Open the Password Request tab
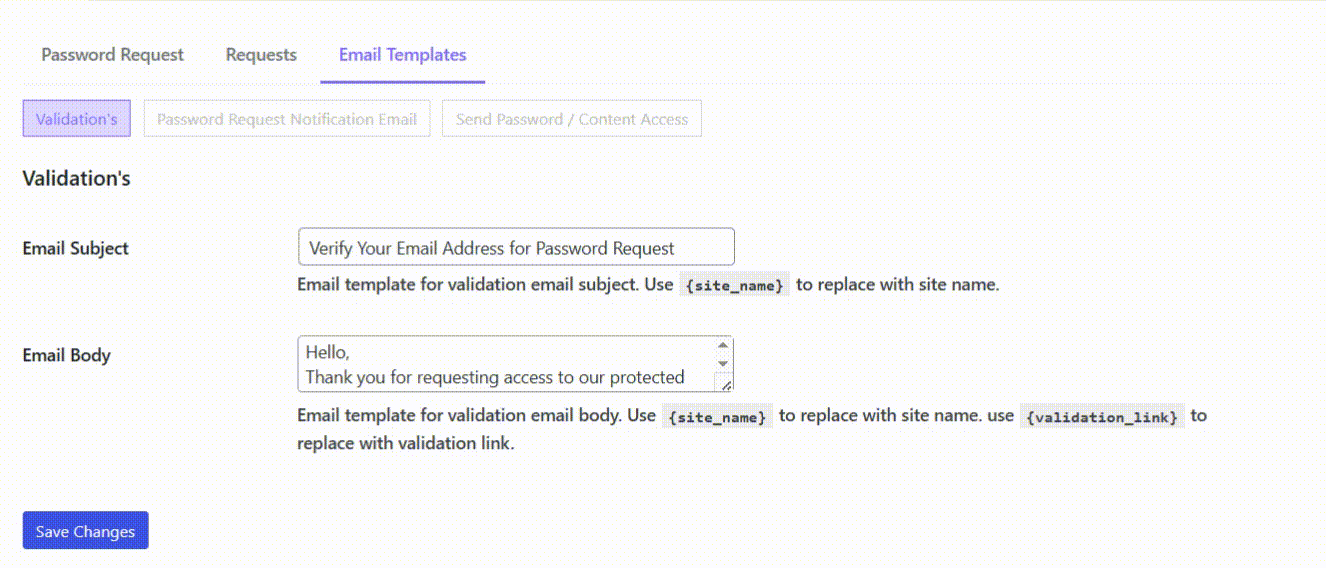1326x568 pixels. (x=112, y=55)
